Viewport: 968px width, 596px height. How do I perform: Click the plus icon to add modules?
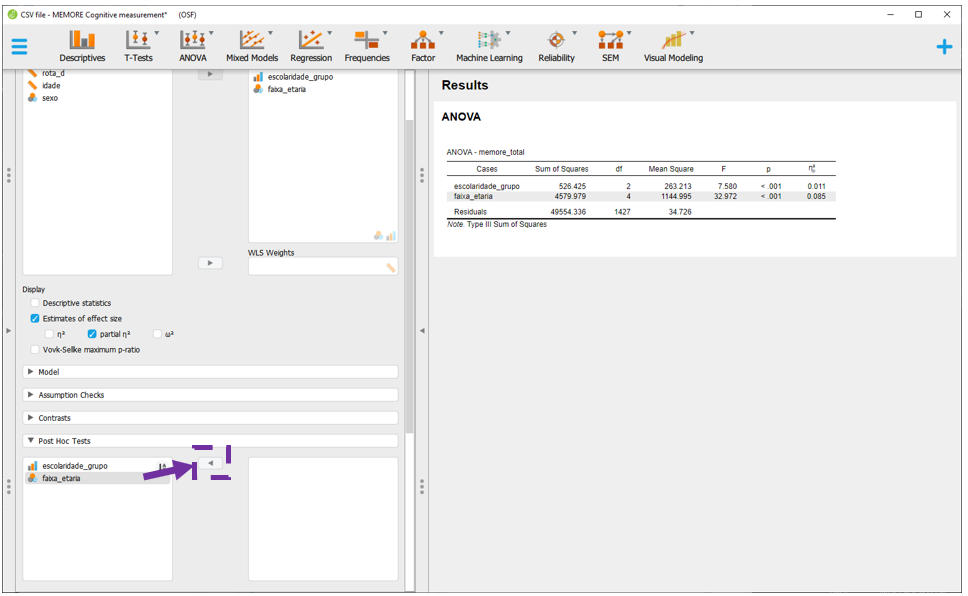coord(944,47)
